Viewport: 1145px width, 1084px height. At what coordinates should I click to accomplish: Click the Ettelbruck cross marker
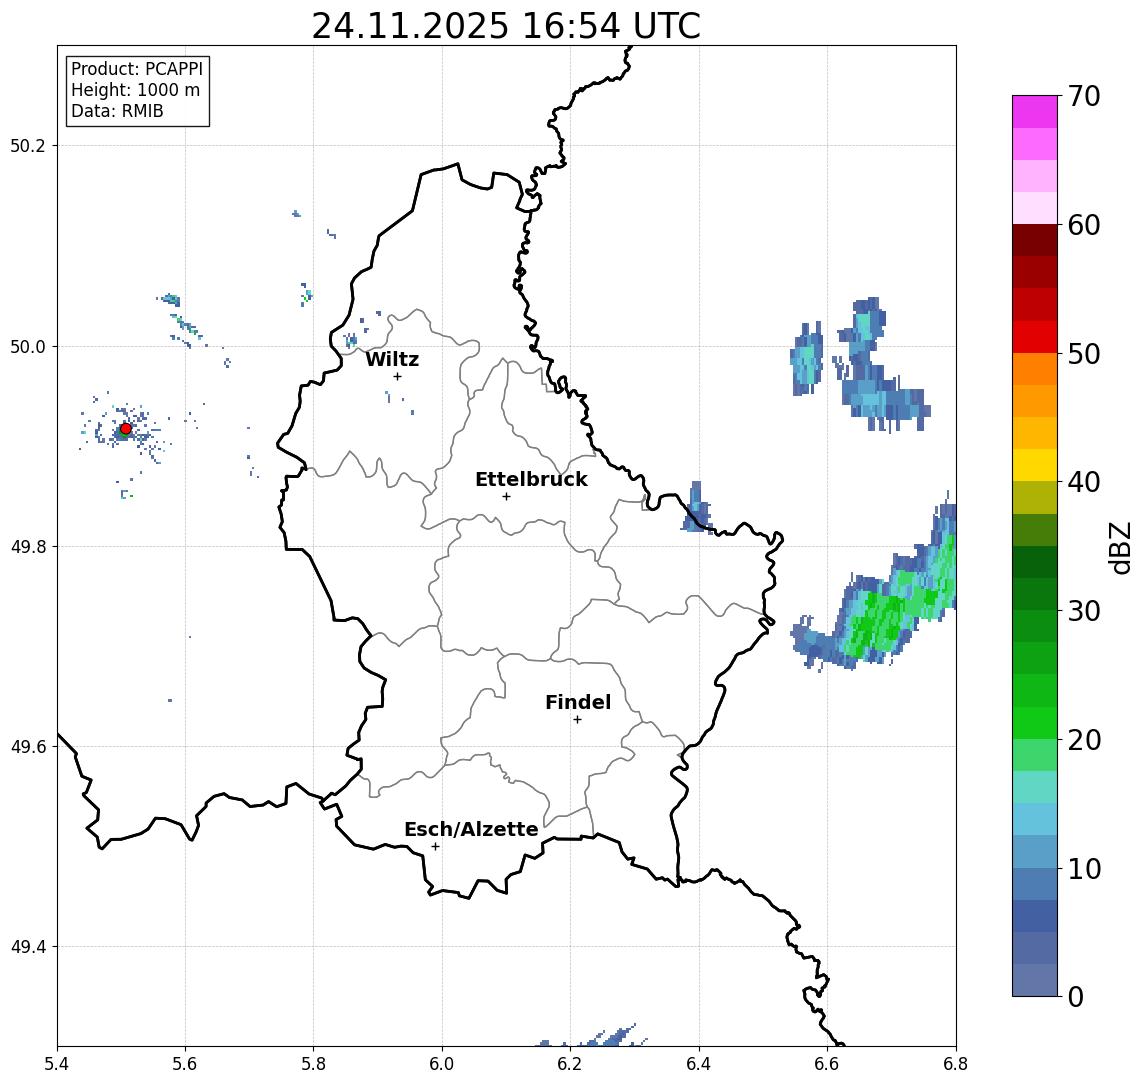point(506,497)
